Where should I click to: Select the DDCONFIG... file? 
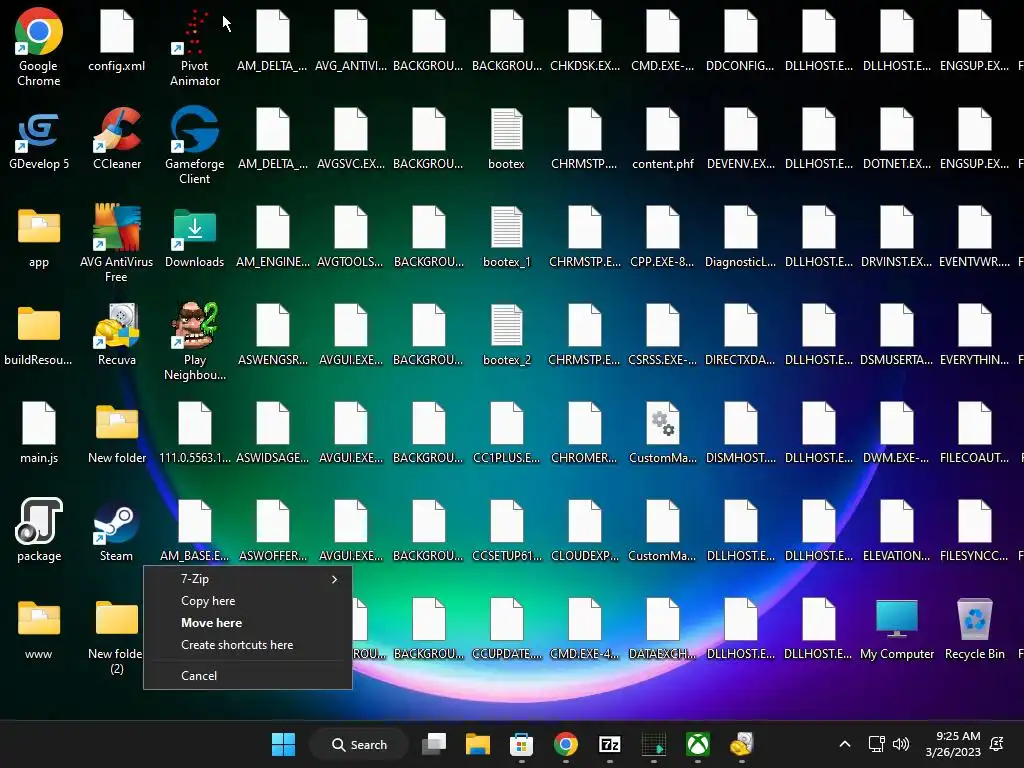[741, 40]
